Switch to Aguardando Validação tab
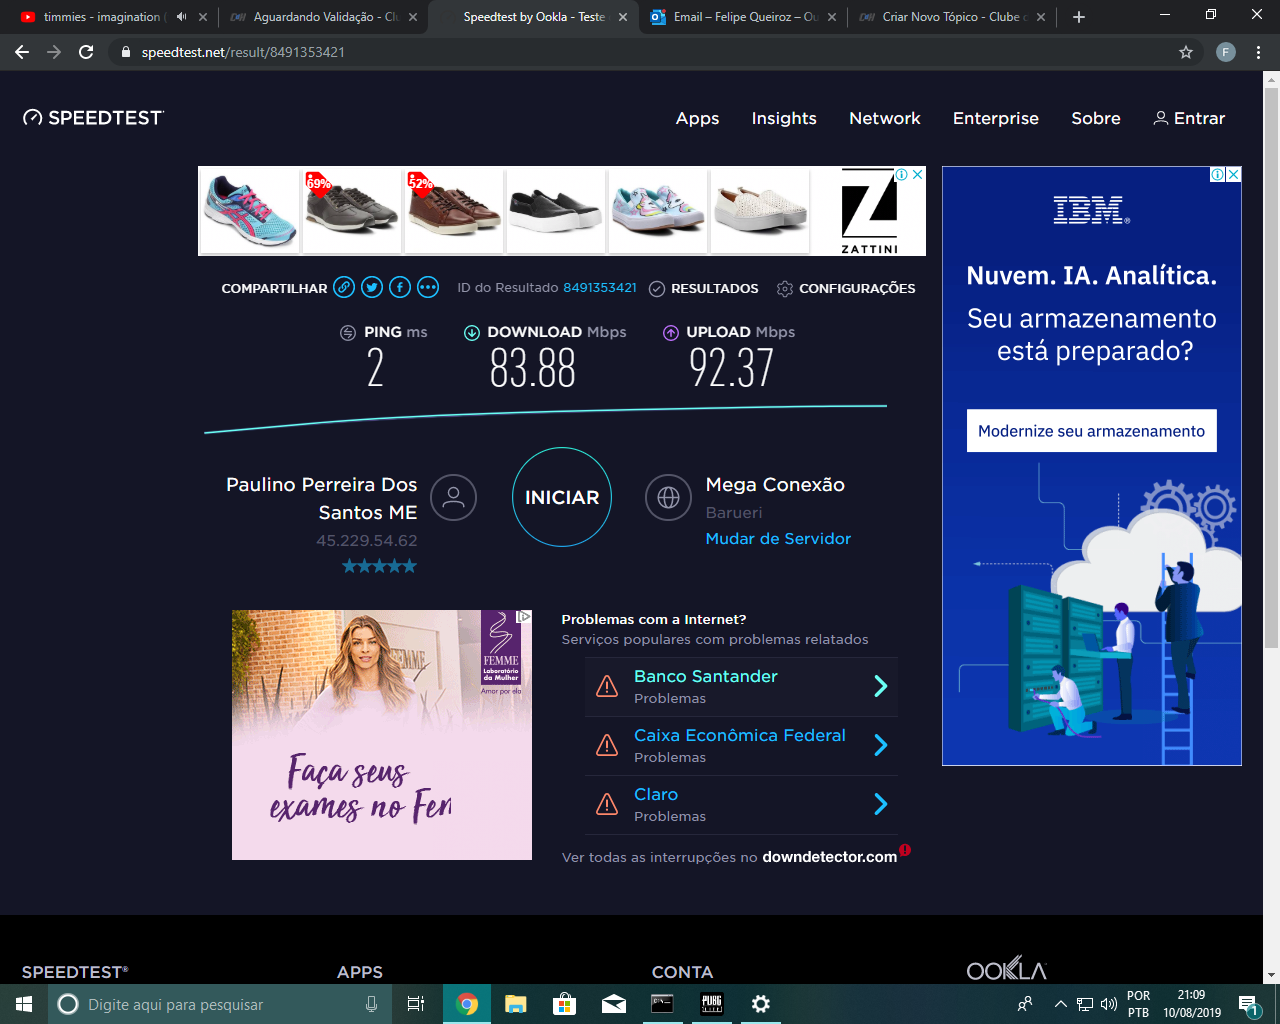1280x1024 pixels. tap(325, 17)
